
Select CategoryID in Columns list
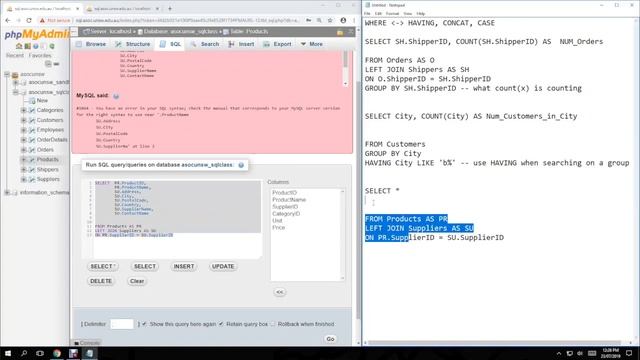click(x=286, y=214)
